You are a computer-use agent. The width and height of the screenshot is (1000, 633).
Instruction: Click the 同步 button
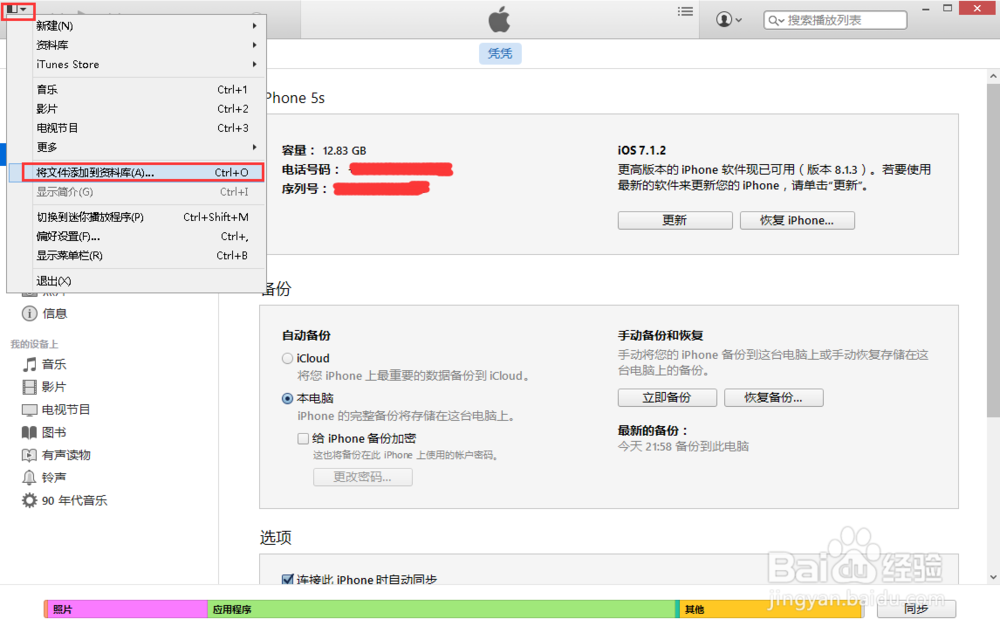point(916,609)
